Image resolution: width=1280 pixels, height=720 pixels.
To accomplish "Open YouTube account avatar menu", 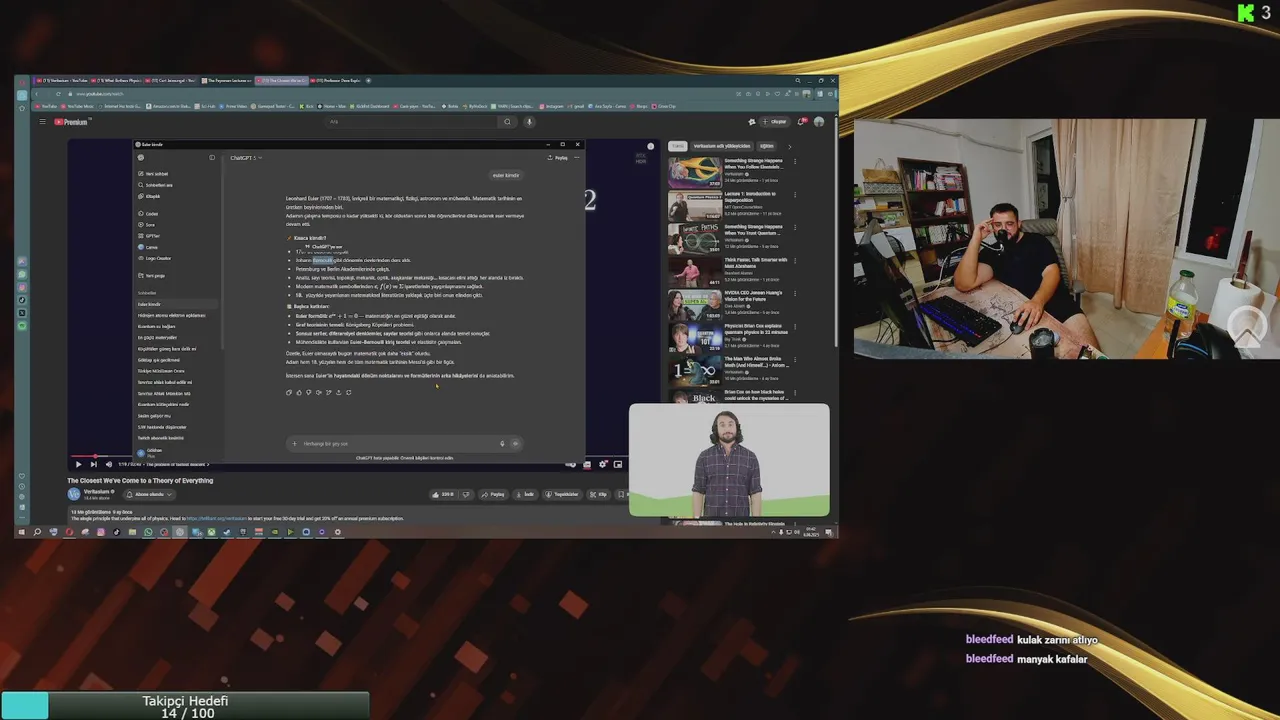I will [819, 122].
